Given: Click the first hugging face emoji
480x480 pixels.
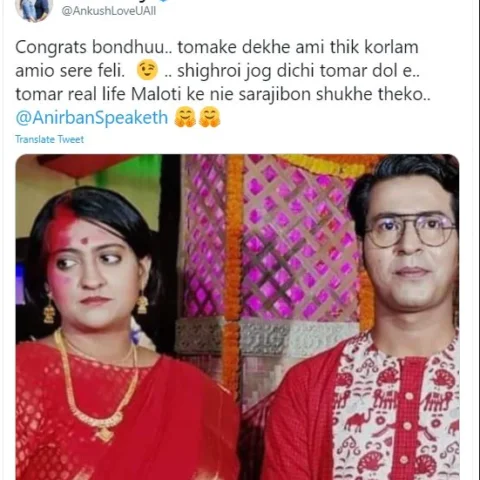Looking at the screenshot, I should tap(186, 117).
